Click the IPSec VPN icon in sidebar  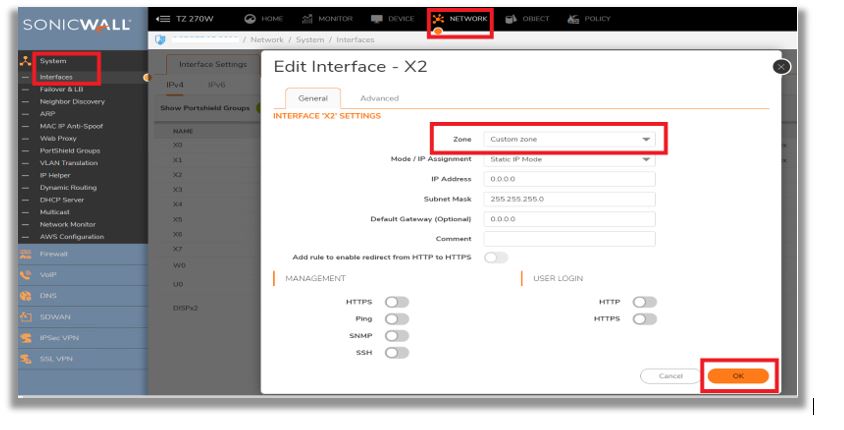pos(25,338)
